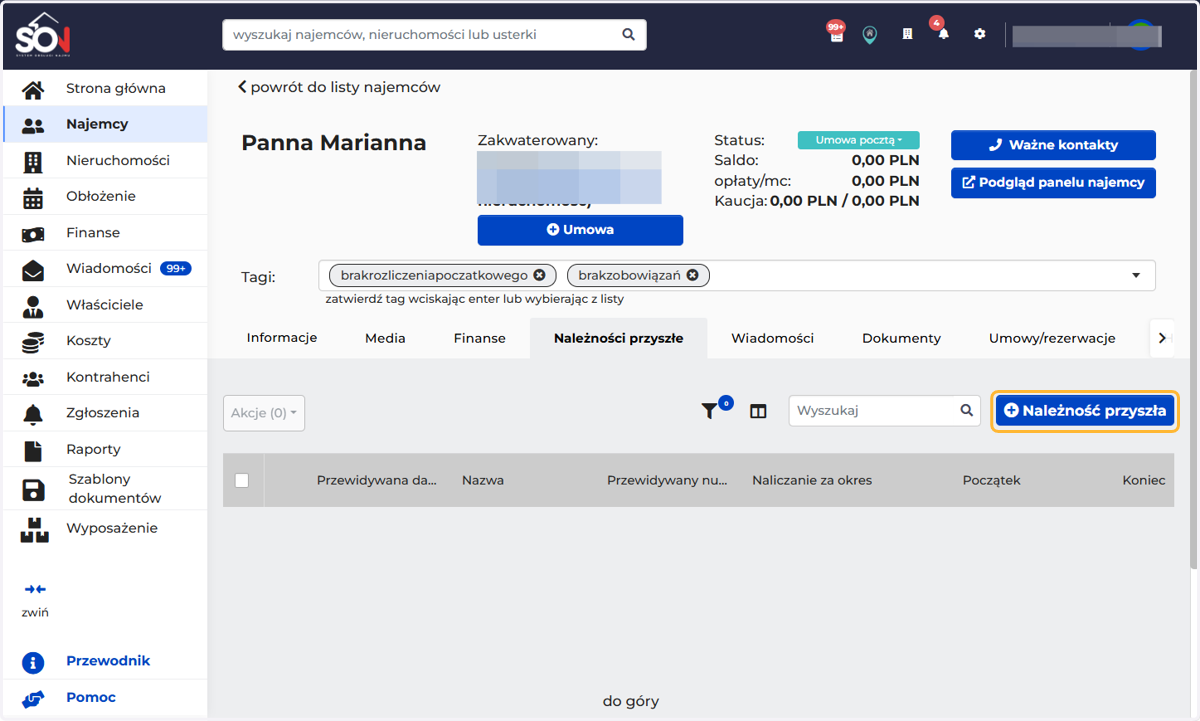1200x721 pixels.
Task: Remove the brakzobowiązań tag
Action: (692, 275)
